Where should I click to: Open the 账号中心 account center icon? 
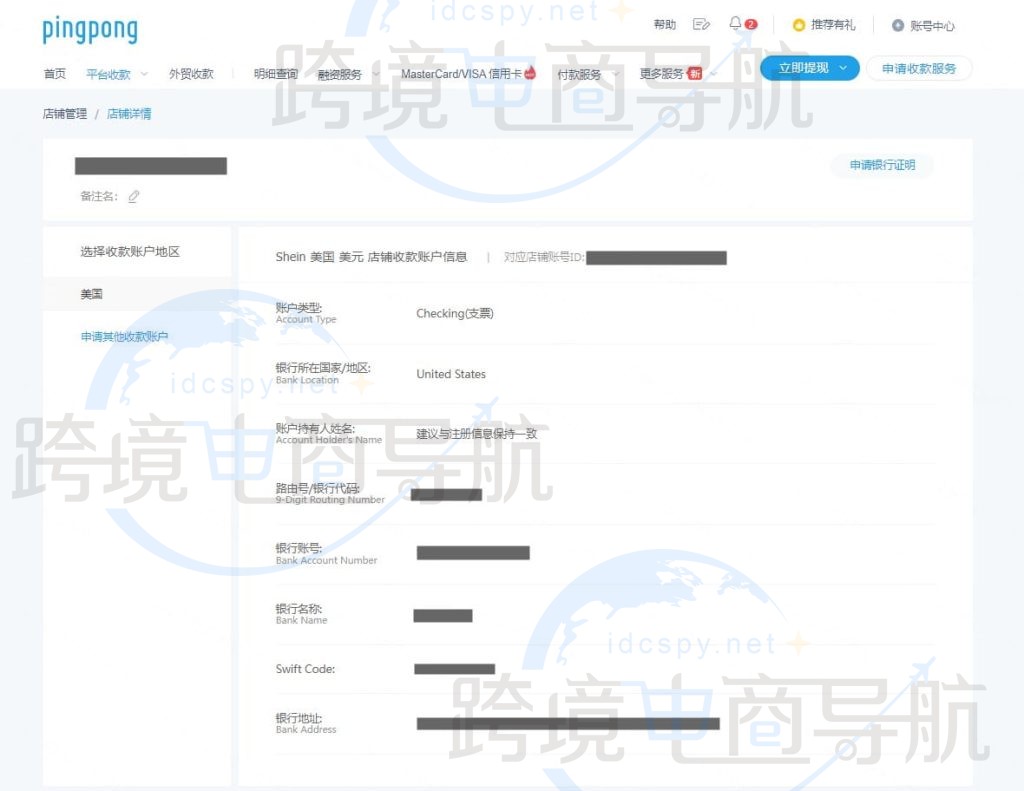click(x=897, y=24)
